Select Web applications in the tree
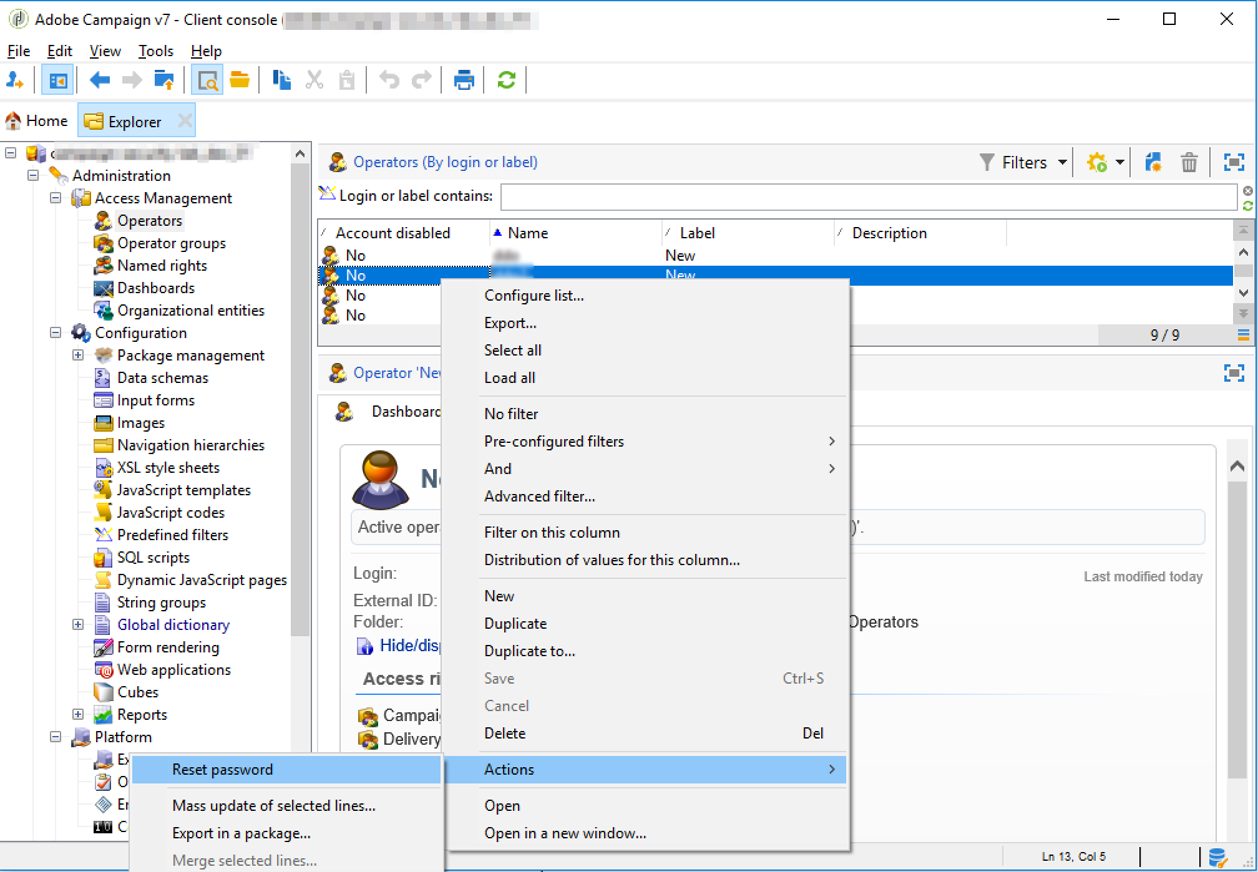Screen dimensions: 1258x872 tap(174, 670)
